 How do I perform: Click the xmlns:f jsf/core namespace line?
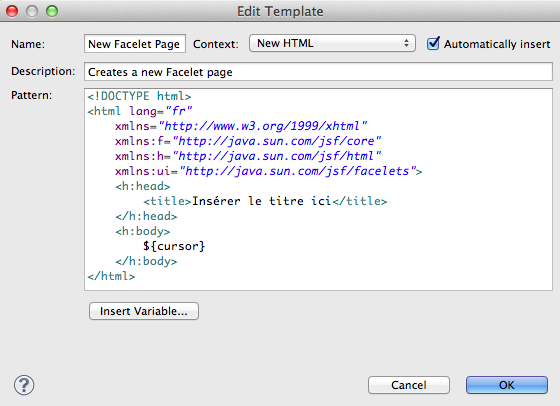(248, 141)
